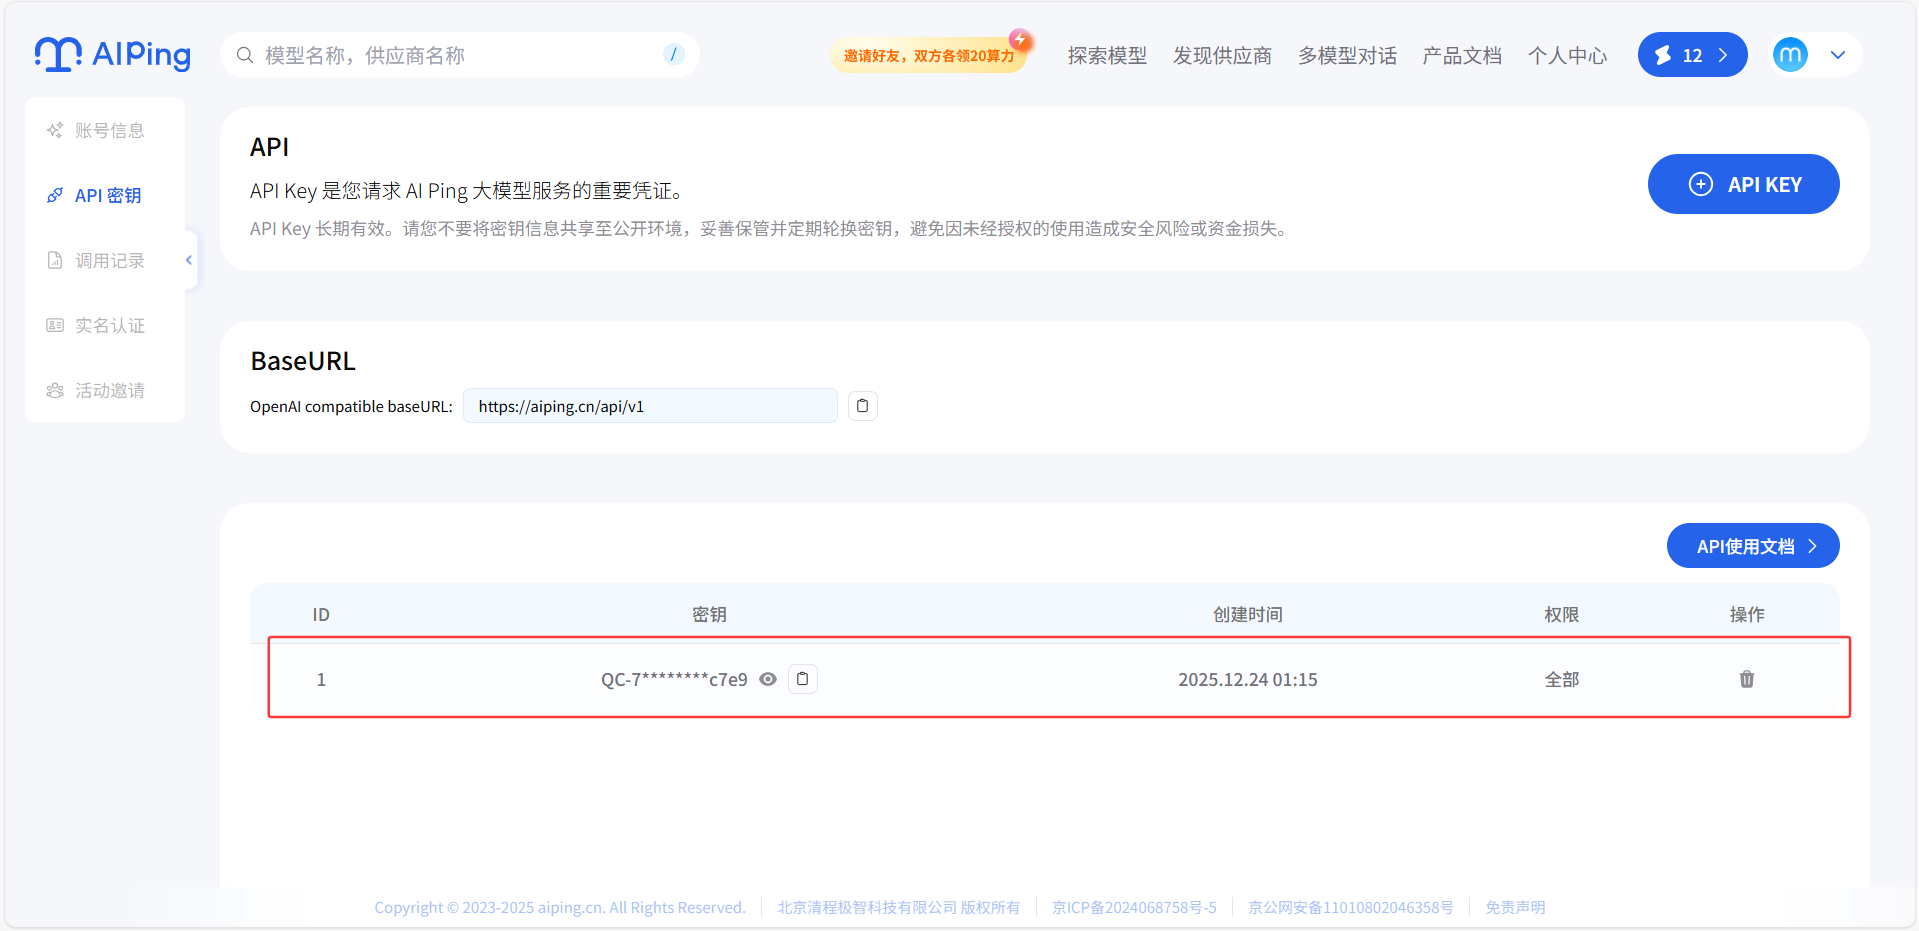Open the 京公网安备 record link
The image size is (1919, 931).
click(1350, 907)
